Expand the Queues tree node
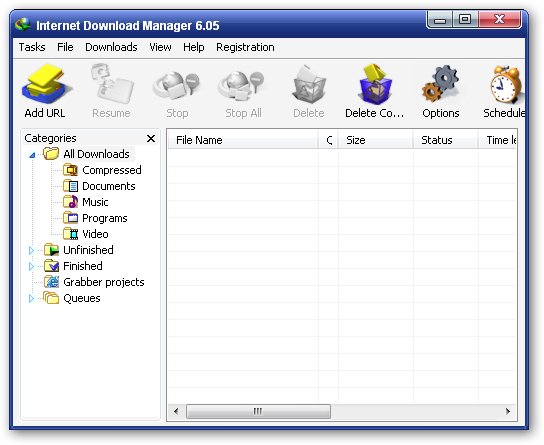Viewport: 544px width, 445px height. [31, 298]
